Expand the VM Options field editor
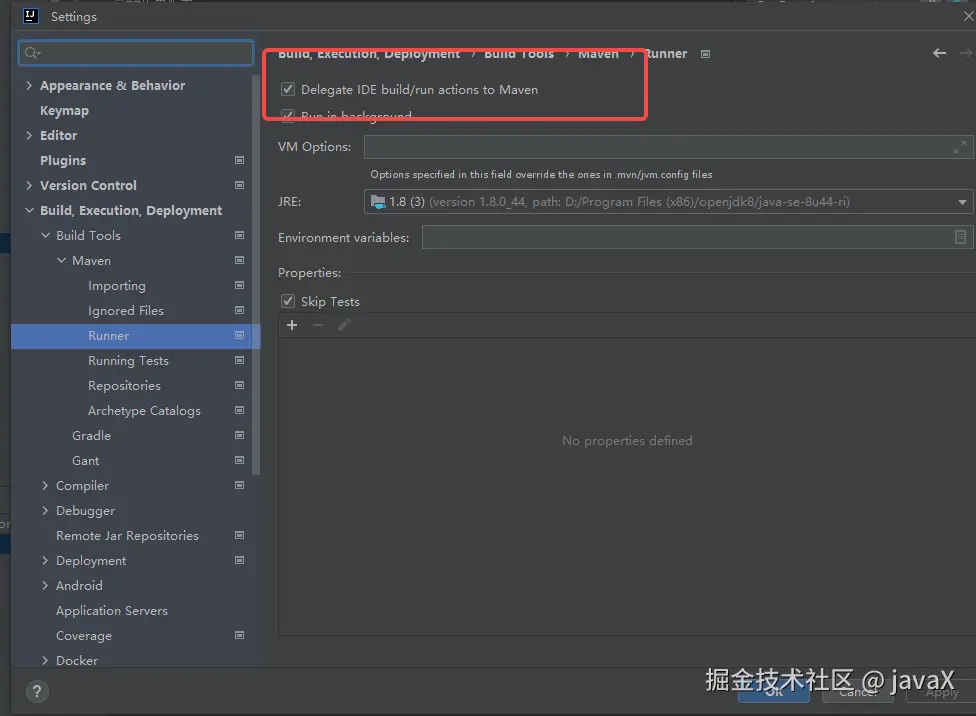The height and width of the screenshot is (716, 976). tap(960, 147)
